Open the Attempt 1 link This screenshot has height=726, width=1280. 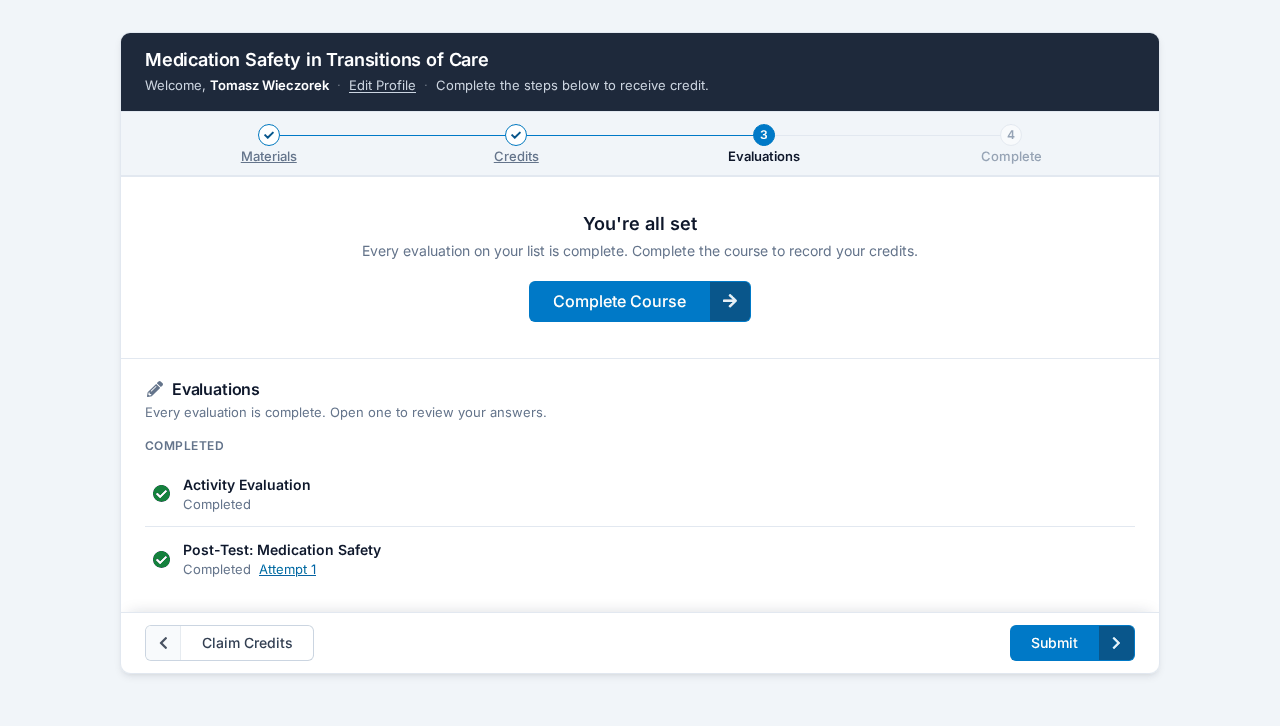(287, 569)
